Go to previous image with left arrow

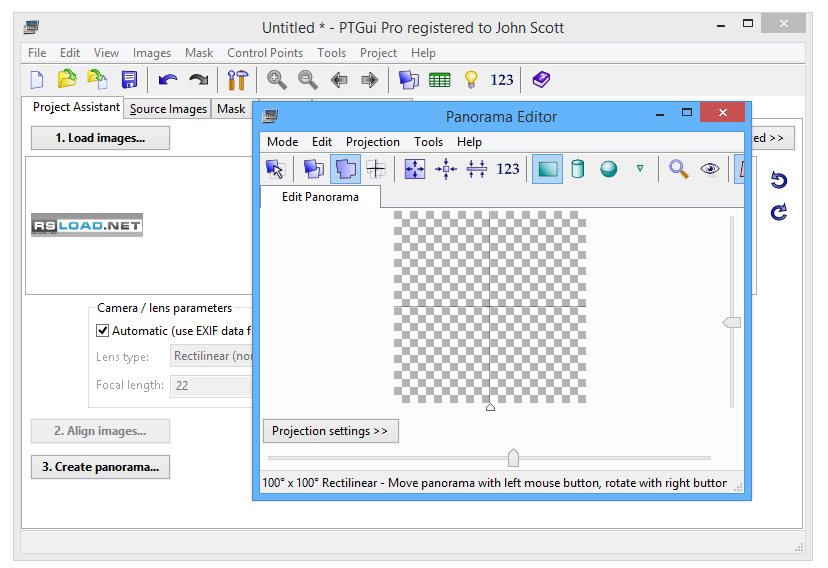click(x=338, y=80)
